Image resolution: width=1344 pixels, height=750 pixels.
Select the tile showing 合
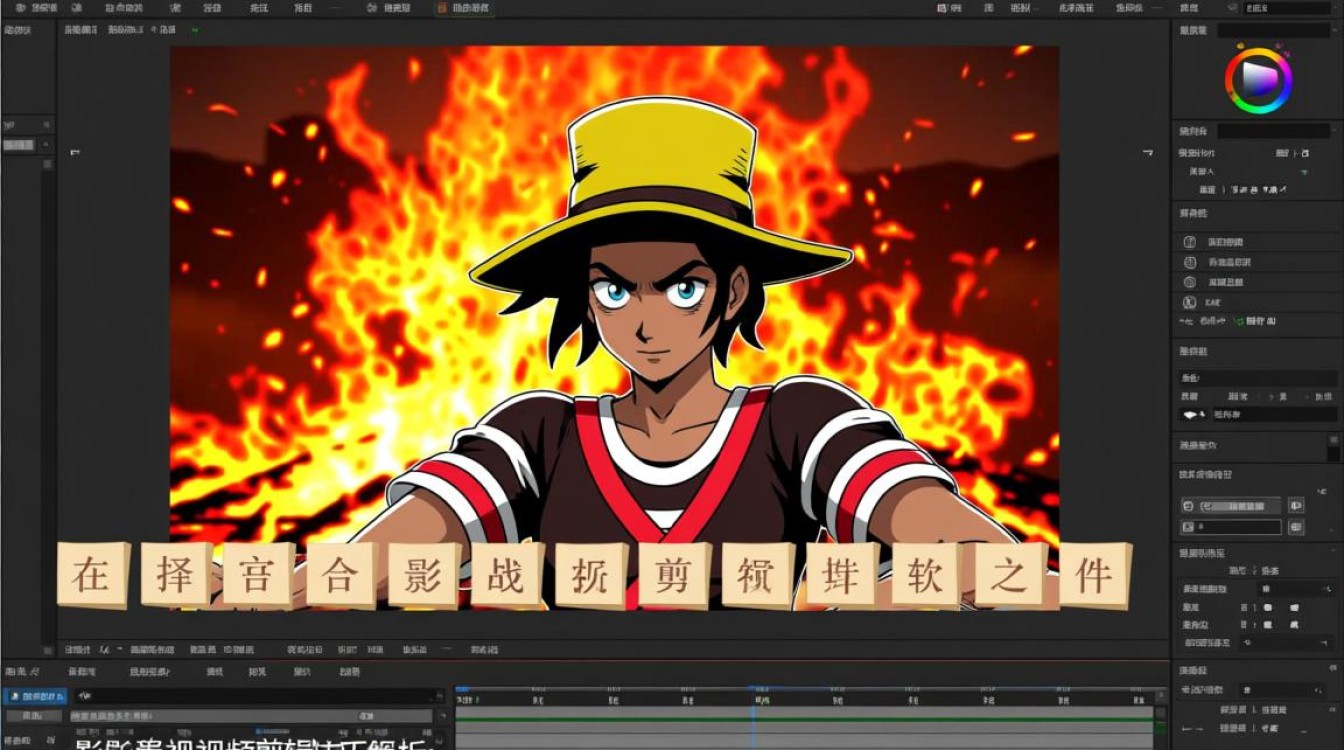click(342, 575)
